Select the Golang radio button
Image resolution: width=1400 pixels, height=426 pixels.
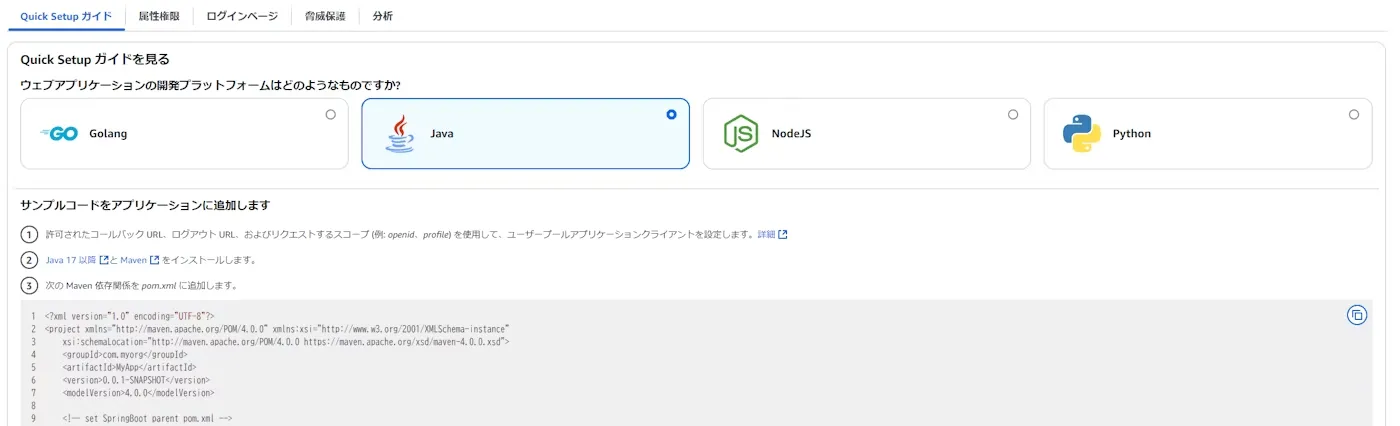point(331,115)
